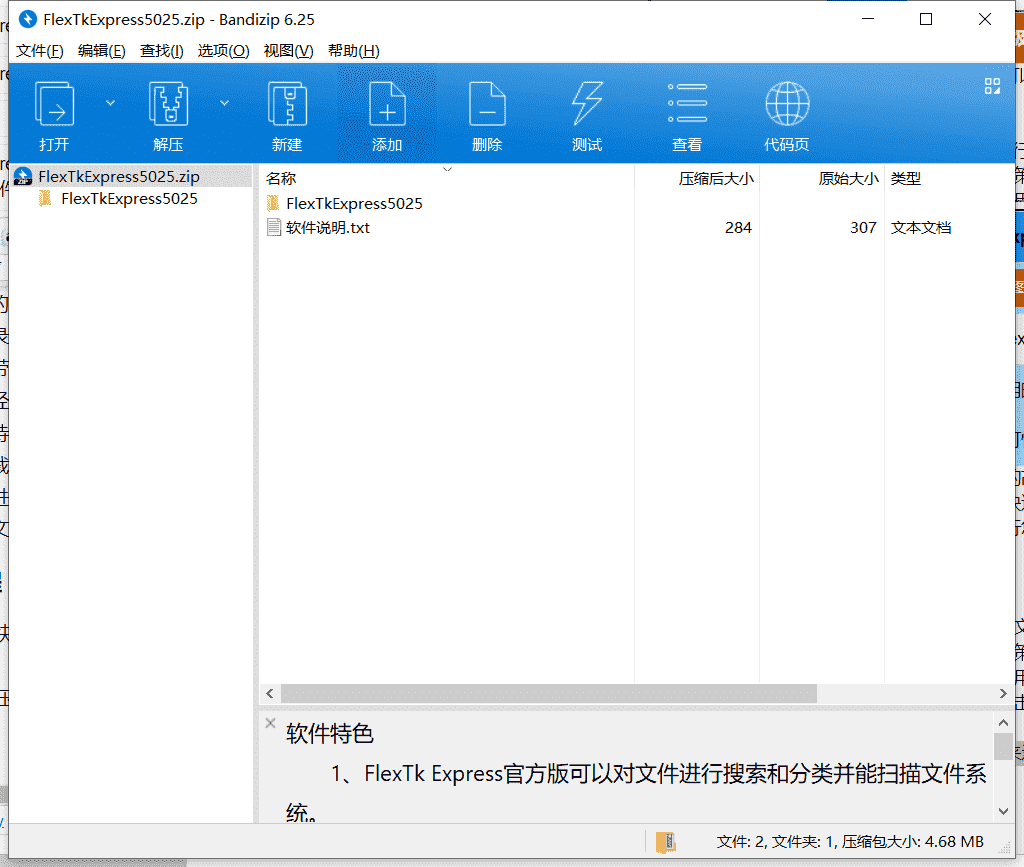1024x867 pixels.
Task: Minimize the Bandizip window
Action: coord(868,20)
